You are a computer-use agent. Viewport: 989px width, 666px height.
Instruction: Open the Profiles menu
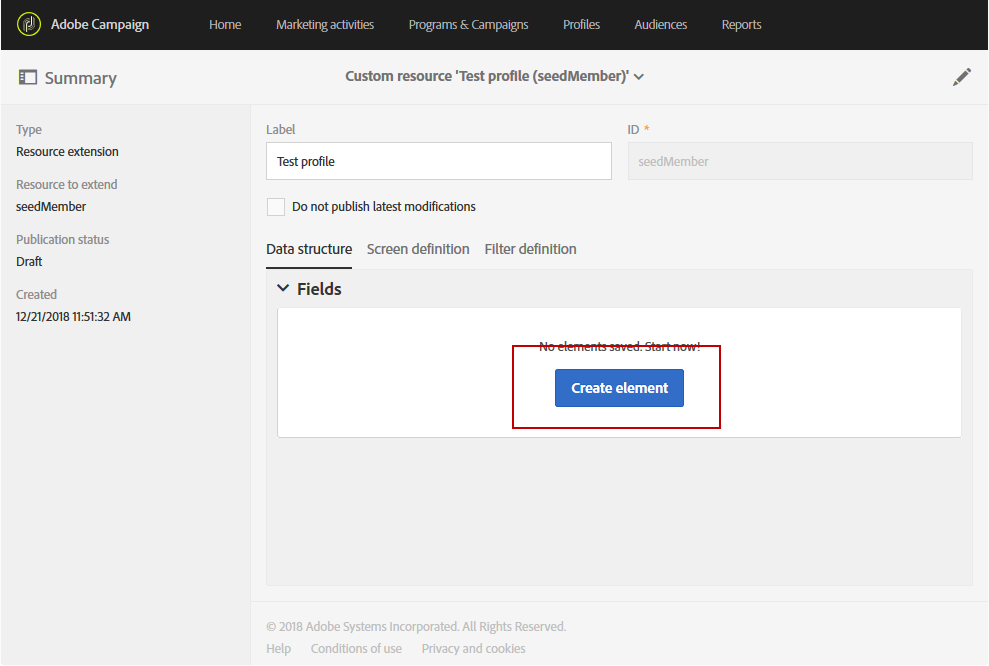[x=582, y=25]
